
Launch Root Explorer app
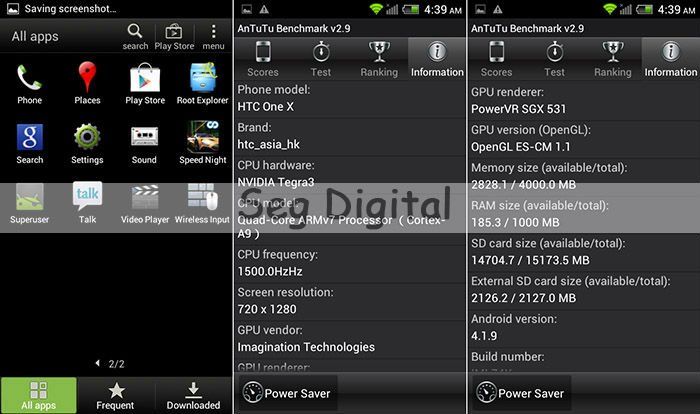tap(203, 84)
